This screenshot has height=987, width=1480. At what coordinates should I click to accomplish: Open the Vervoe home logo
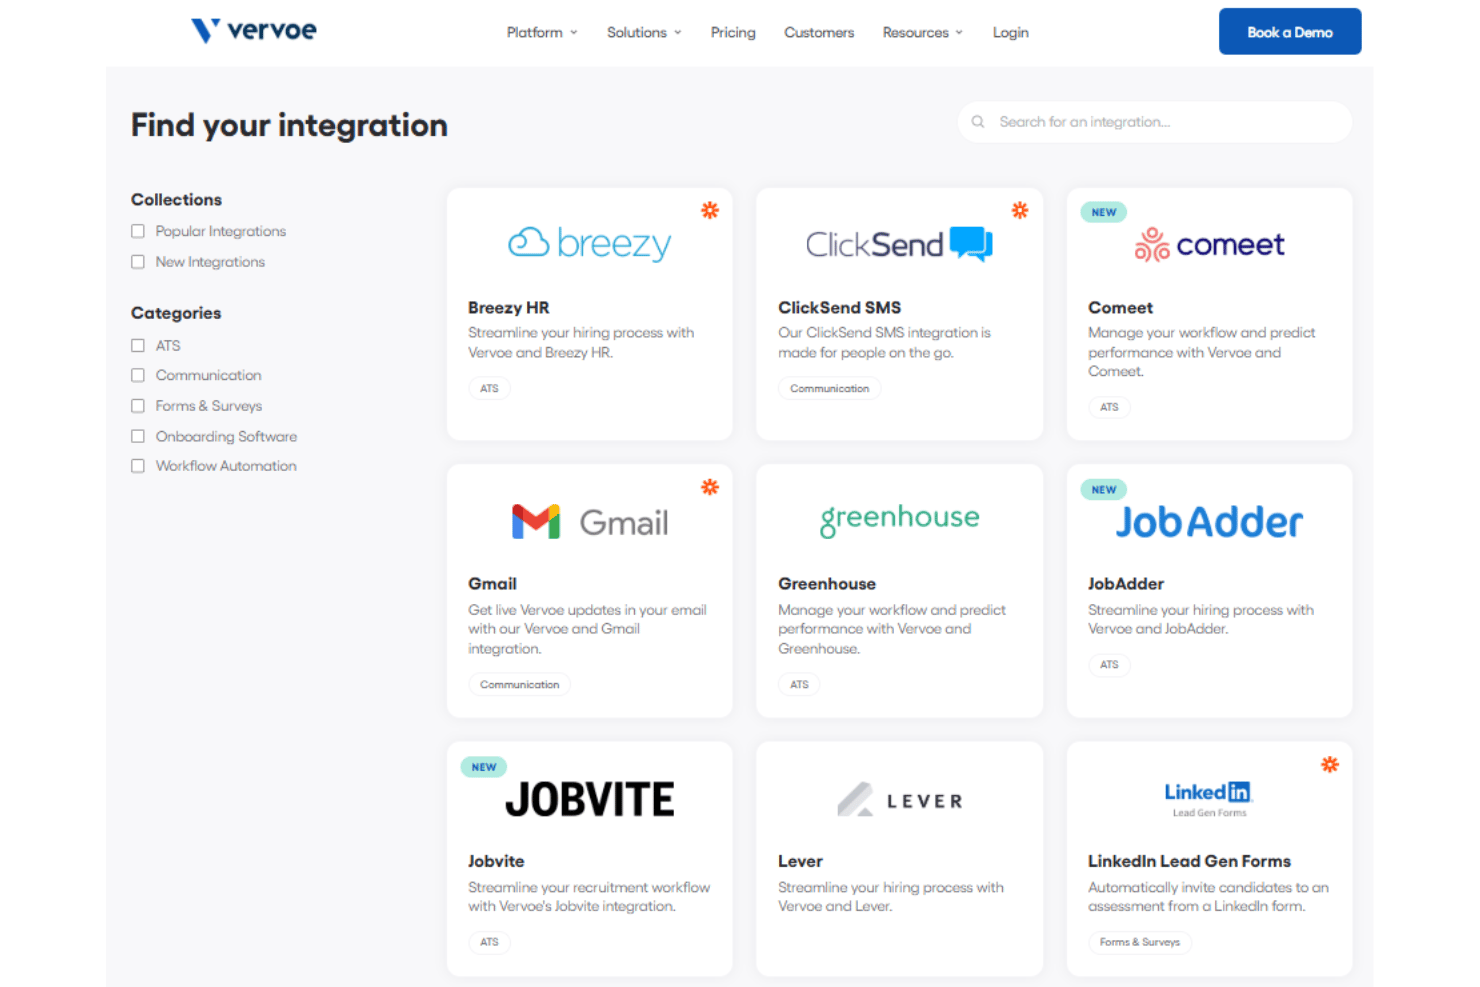(x=254, y=31)
